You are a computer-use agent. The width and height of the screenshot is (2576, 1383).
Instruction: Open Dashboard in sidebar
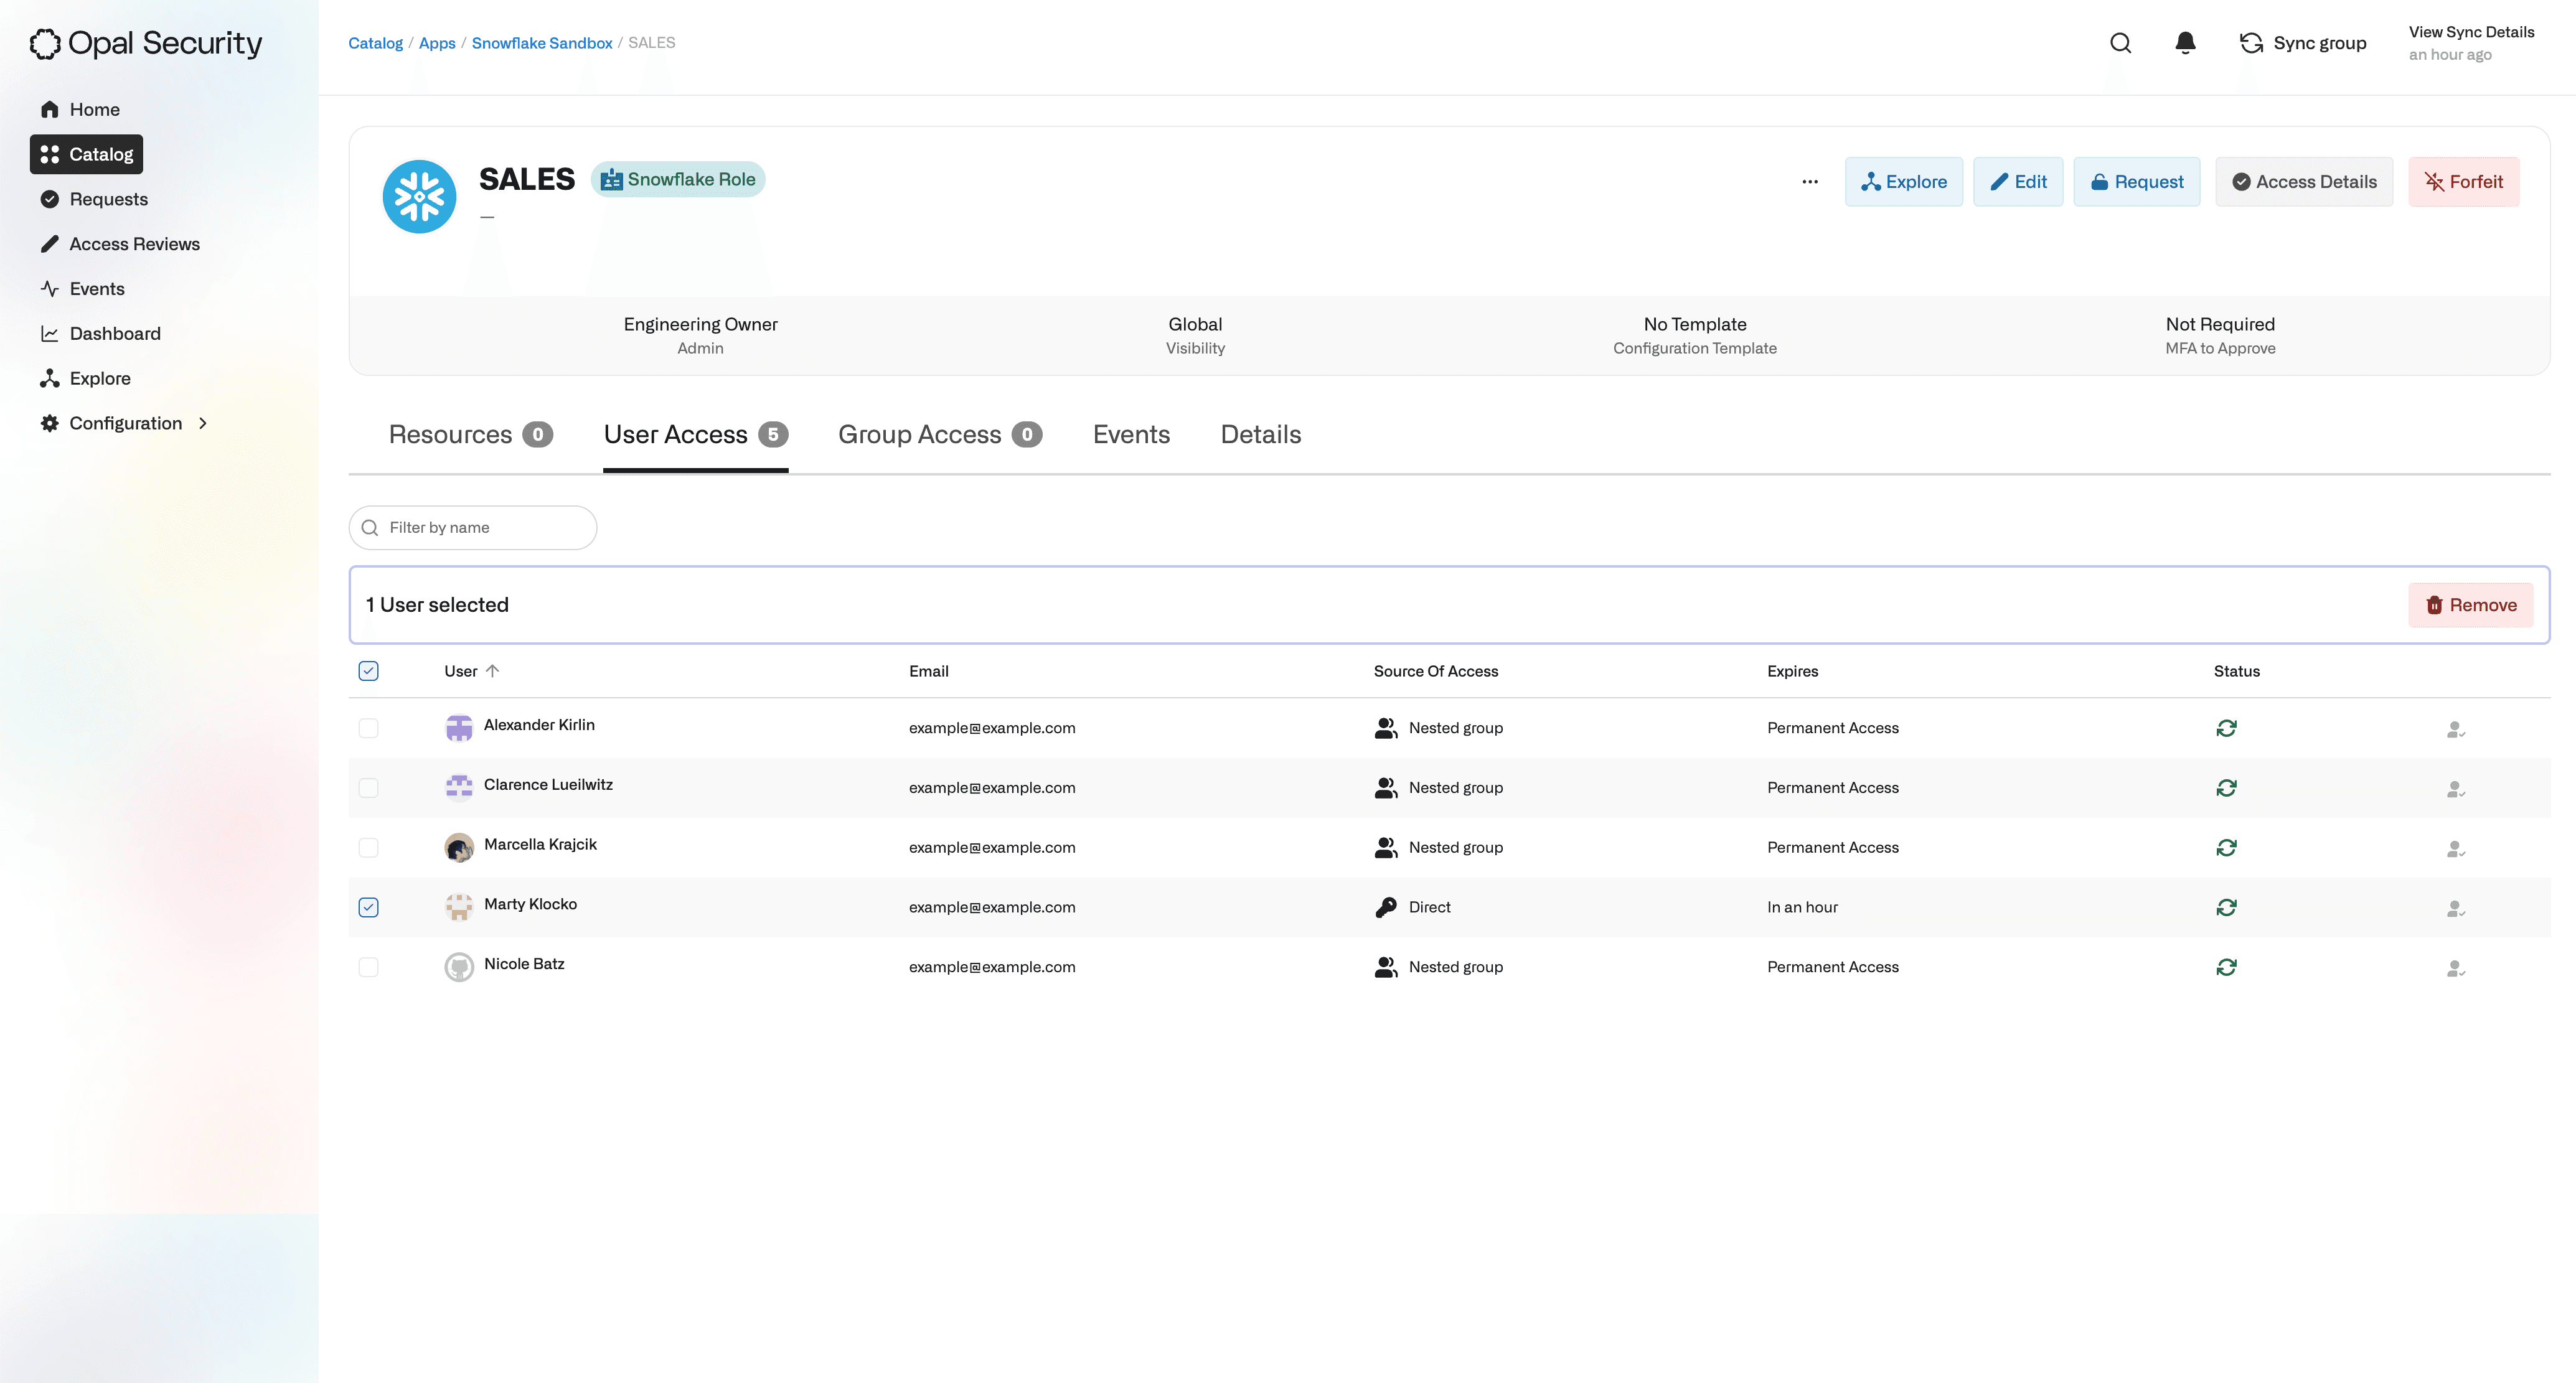point(100,334)
